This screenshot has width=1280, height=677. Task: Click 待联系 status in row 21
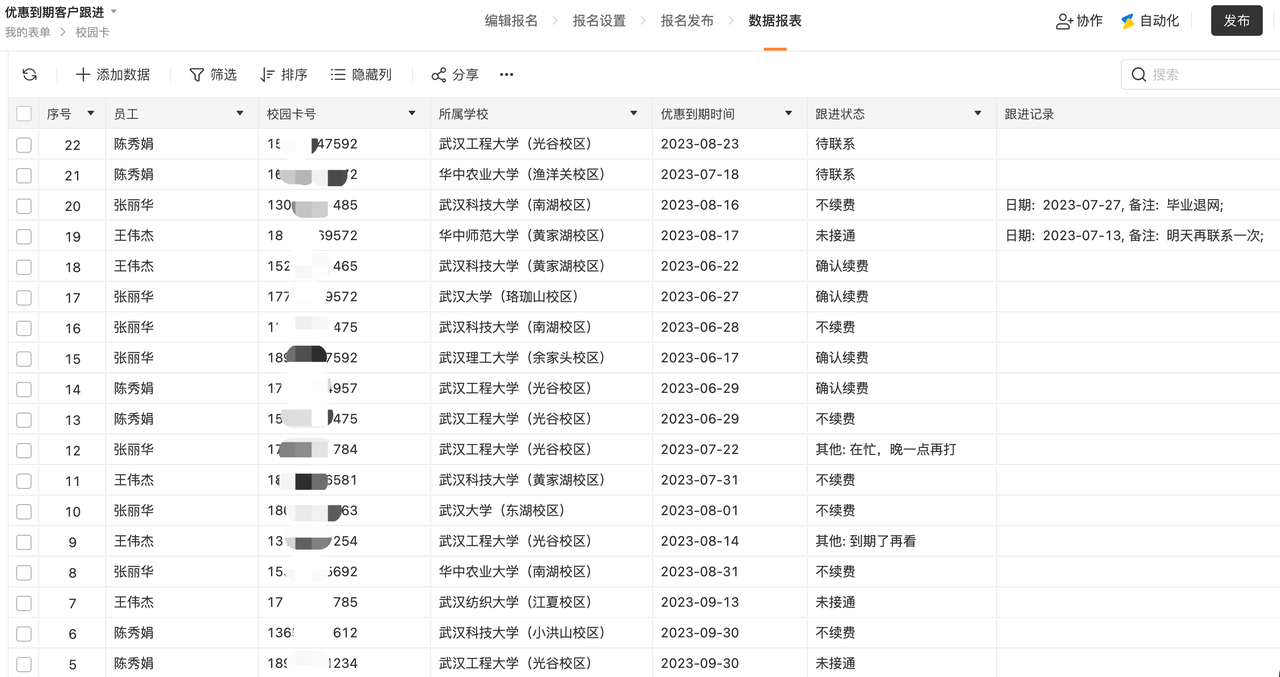(835, 175)
